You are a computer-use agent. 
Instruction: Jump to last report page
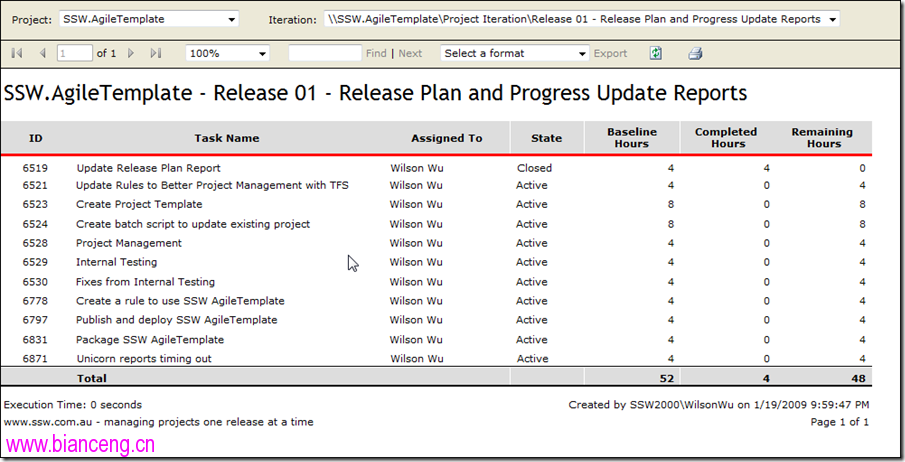(x=156, y=53)
